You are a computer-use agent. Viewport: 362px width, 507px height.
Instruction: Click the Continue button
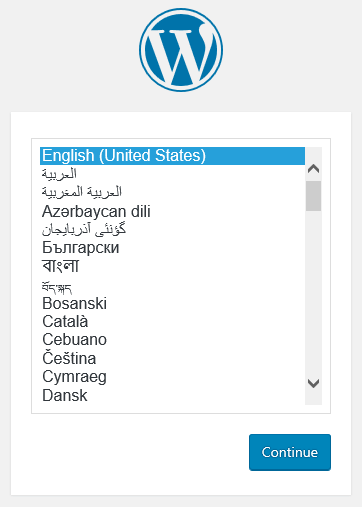pos(290,452)
